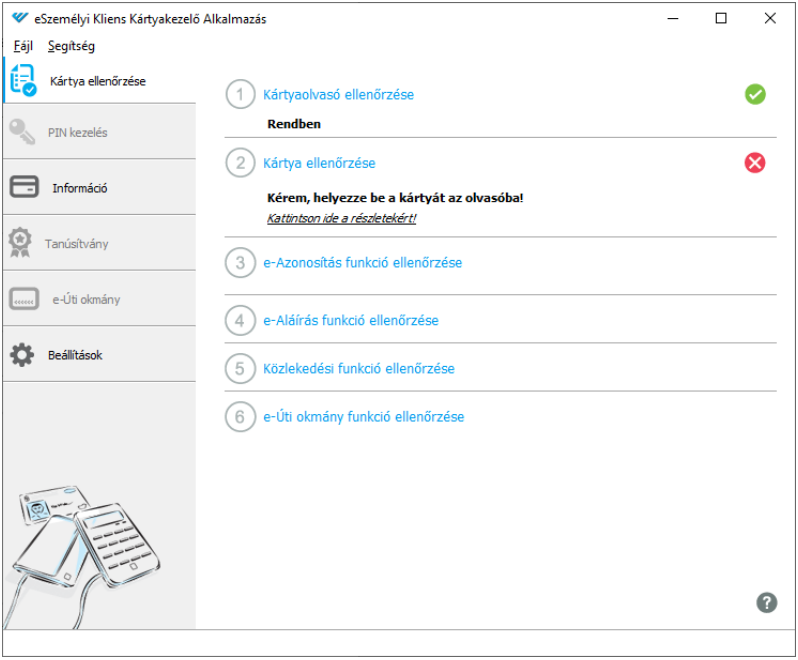The width and height of the screenshot is (798, 660).
Task: Open the Beállítások gear icon
Action: [22, 355]
